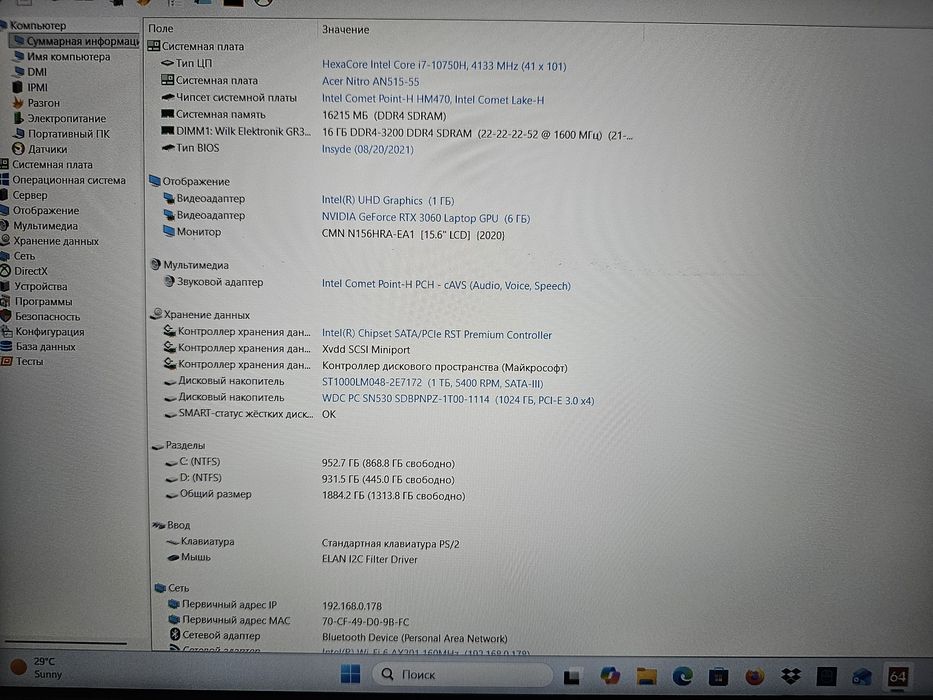Click the Разделы group header
This screenshot has height=700, width=933.
click(x=178, y=445)
